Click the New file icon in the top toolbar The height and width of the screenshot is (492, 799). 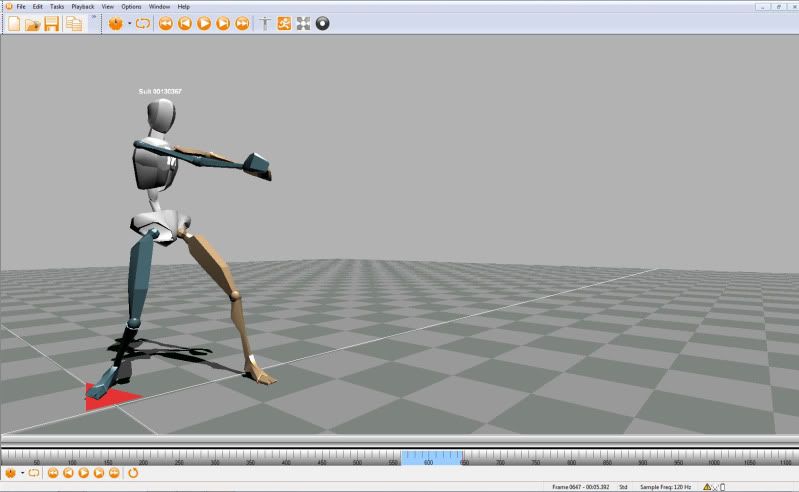pyautogui.click(x=14, y=23)
